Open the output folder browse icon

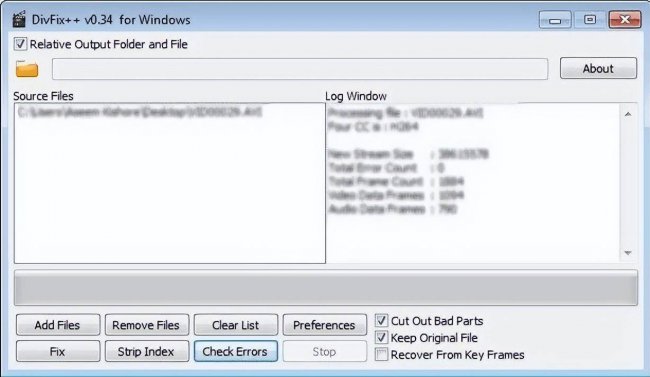pos(27,69)
